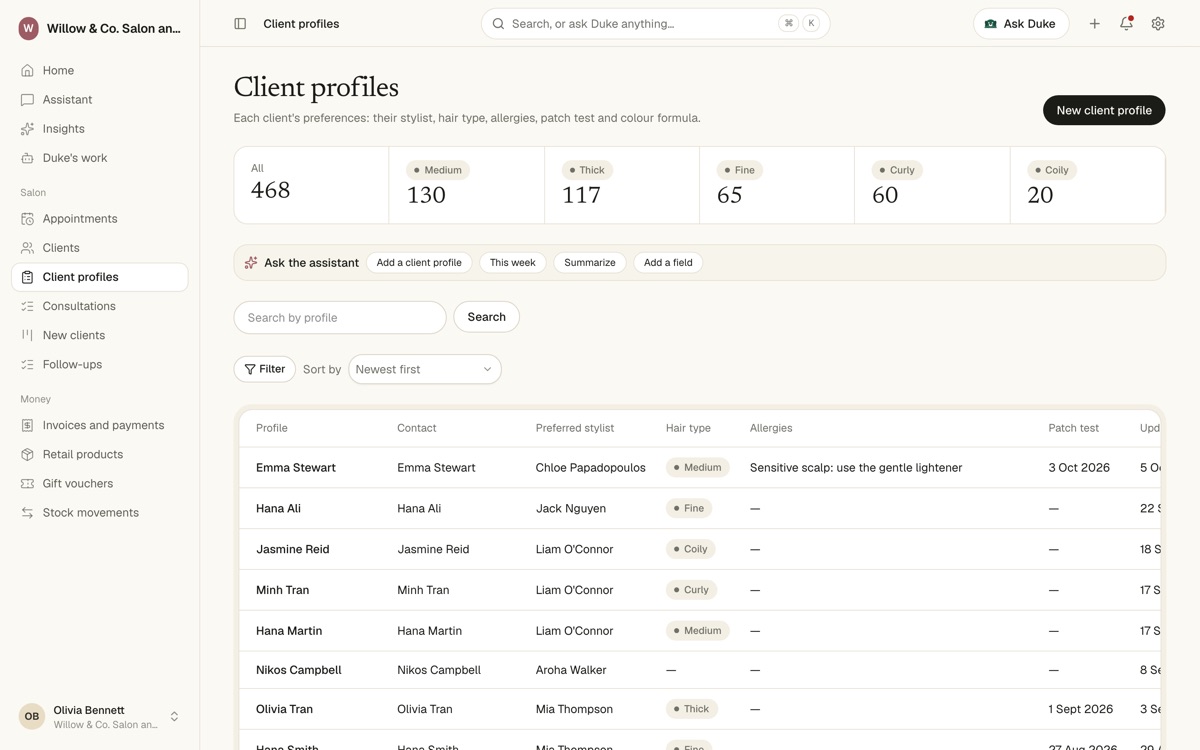Screen dimensions: 1200x750
Task: Click the Hair type column header
Action: (x=688, y=428)
